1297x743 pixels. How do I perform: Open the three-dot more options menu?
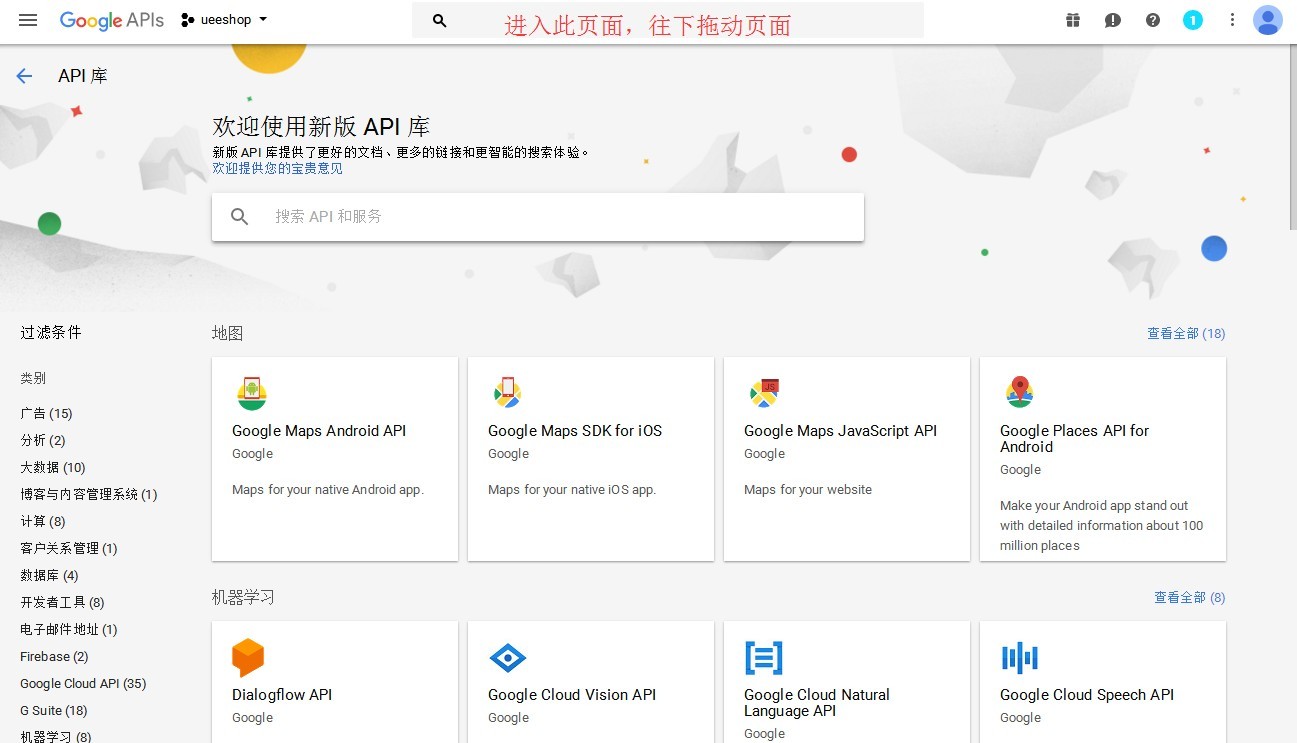click(x=1233, y=20)
